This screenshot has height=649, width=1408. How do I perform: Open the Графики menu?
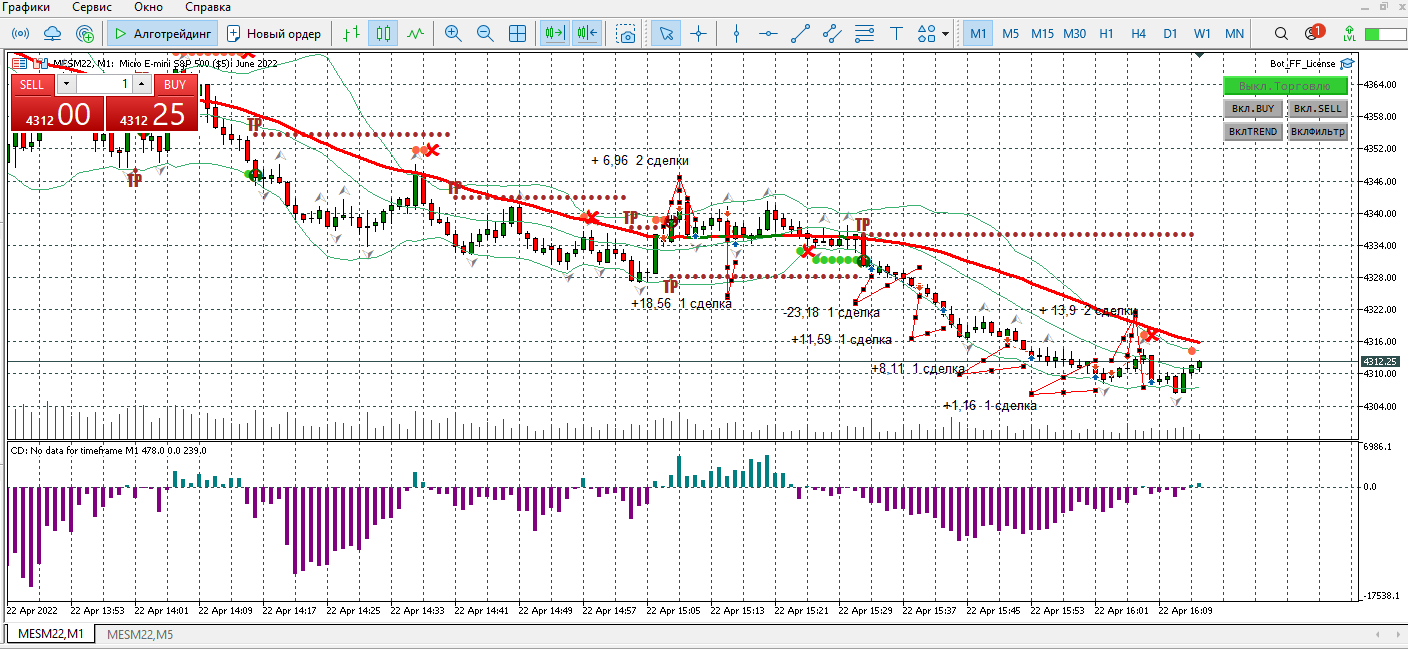tap(26, 7)
